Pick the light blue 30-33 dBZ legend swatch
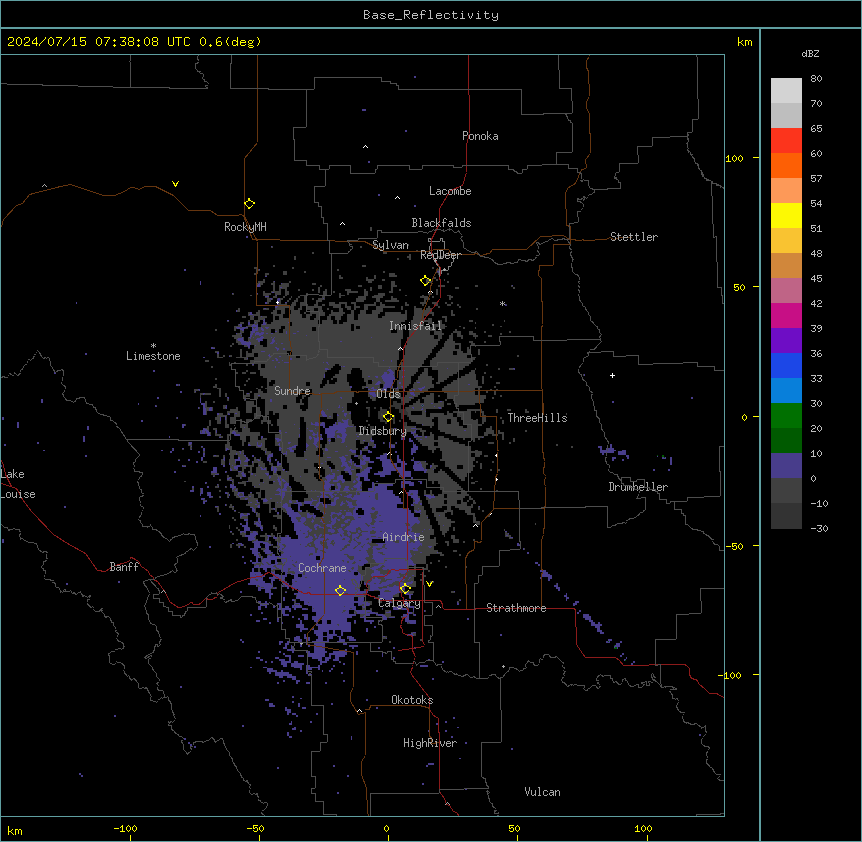This screenshot has width=862, height=842. point(786,391)
